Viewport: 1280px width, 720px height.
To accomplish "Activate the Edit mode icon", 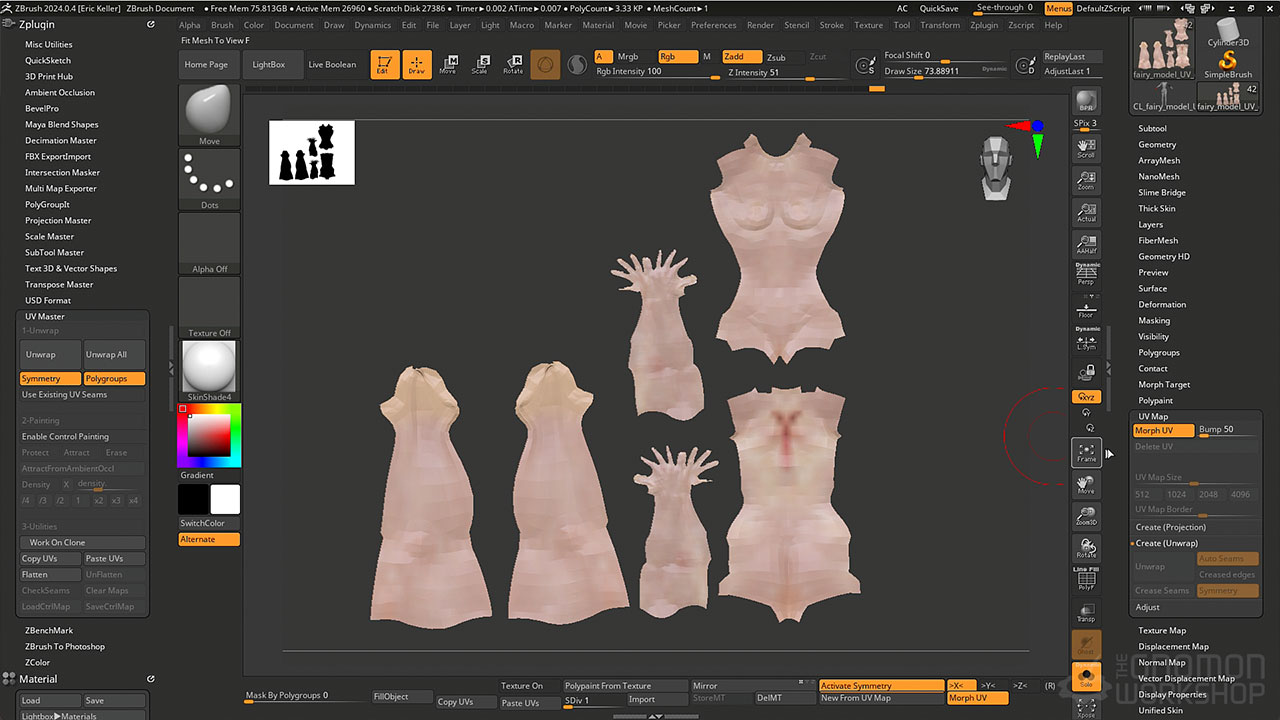I will click(x=385, y=65).
